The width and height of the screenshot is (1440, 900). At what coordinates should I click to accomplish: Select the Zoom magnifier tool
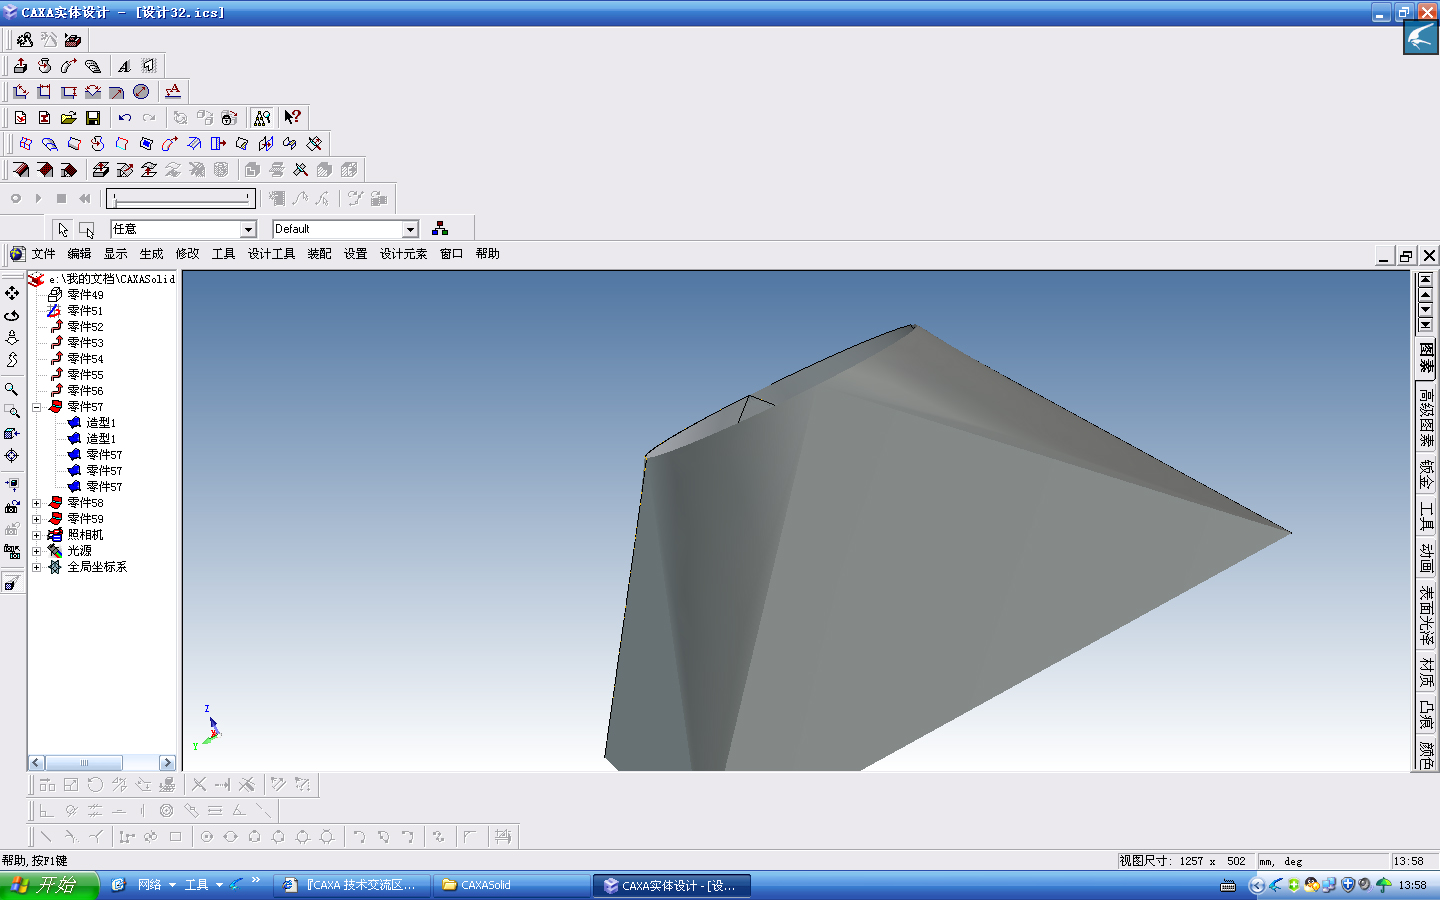click(x=12, y=389)
